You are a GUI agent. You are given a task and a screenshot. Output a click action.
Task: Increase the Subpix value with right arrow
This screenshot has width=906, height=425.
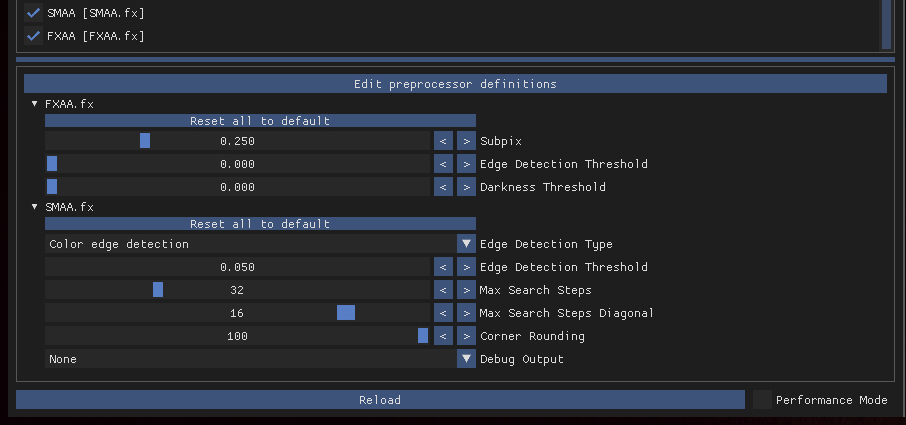[x=466, y=141]
